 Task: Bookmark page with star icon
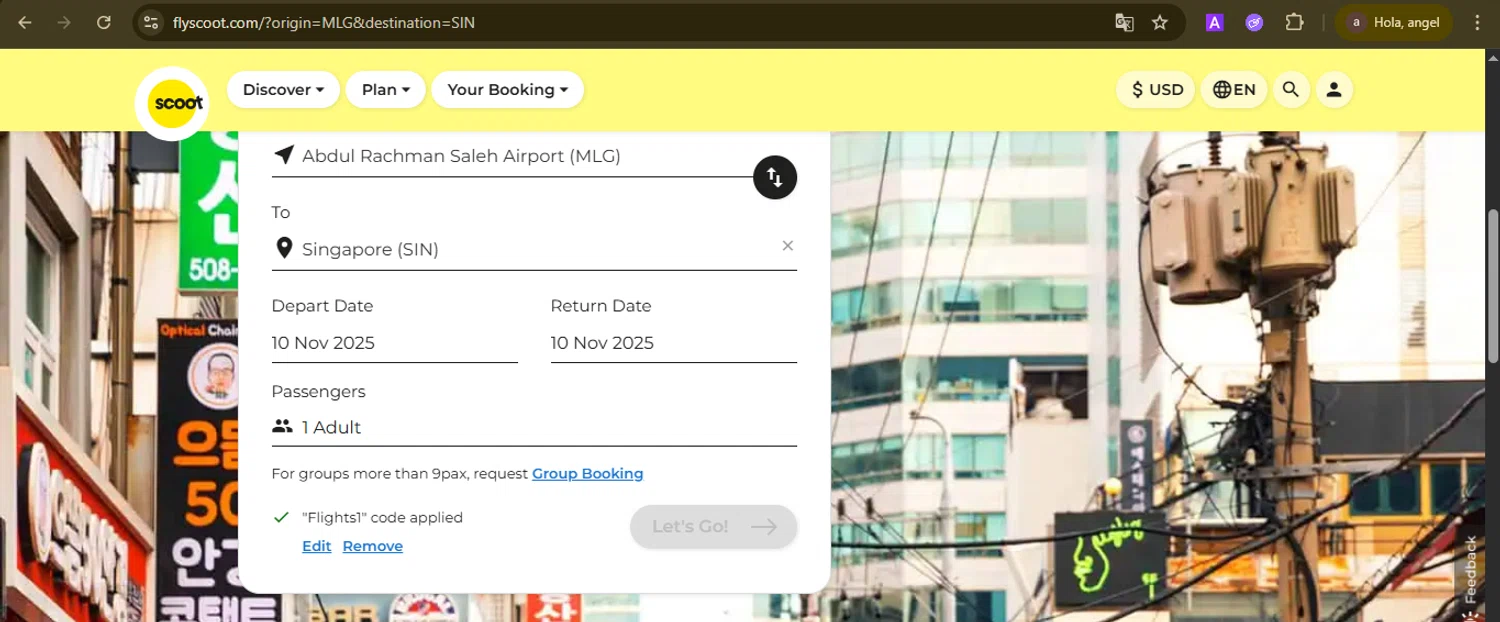[x=1160, y=22]
